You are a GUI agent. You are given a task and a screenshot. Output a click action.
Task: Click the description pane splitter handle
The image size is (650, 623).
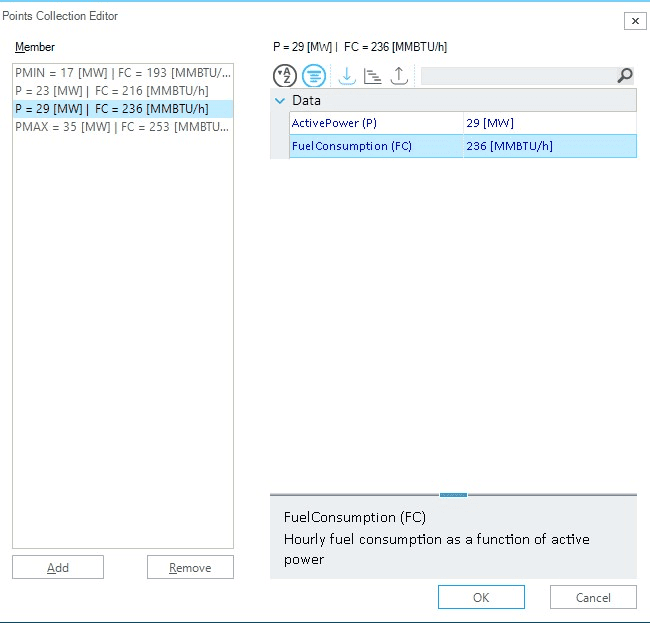tap(454, 495)
